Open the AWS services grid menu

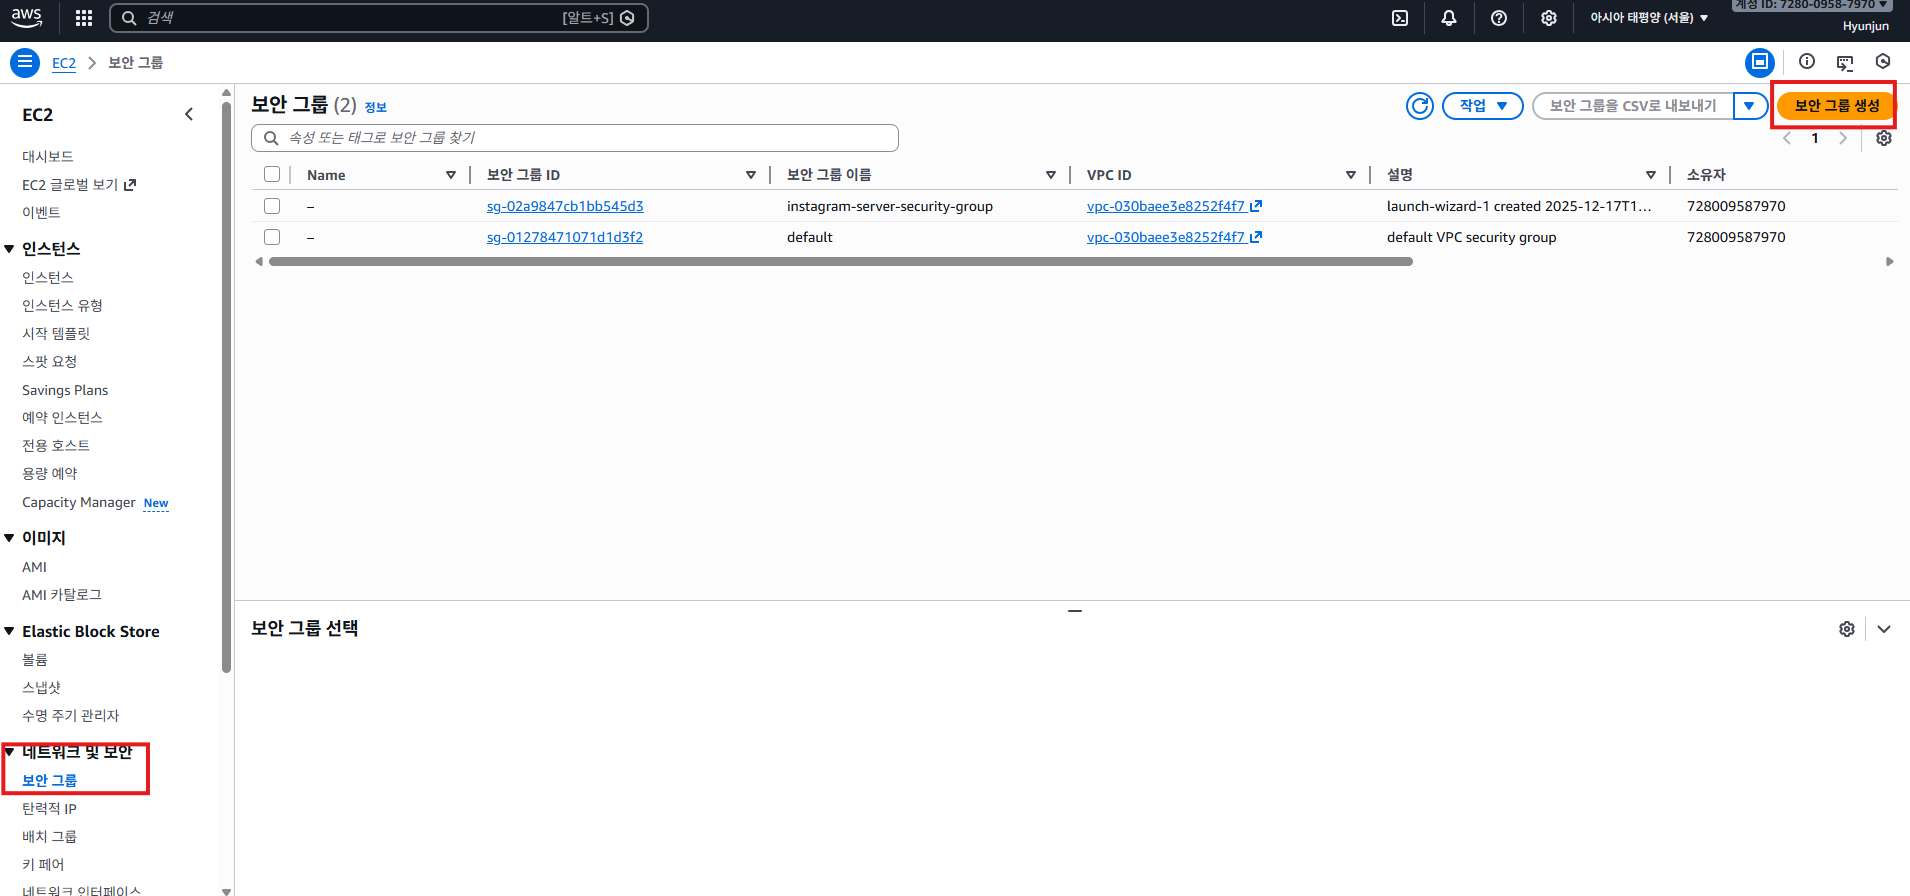[x=84, y=18]
